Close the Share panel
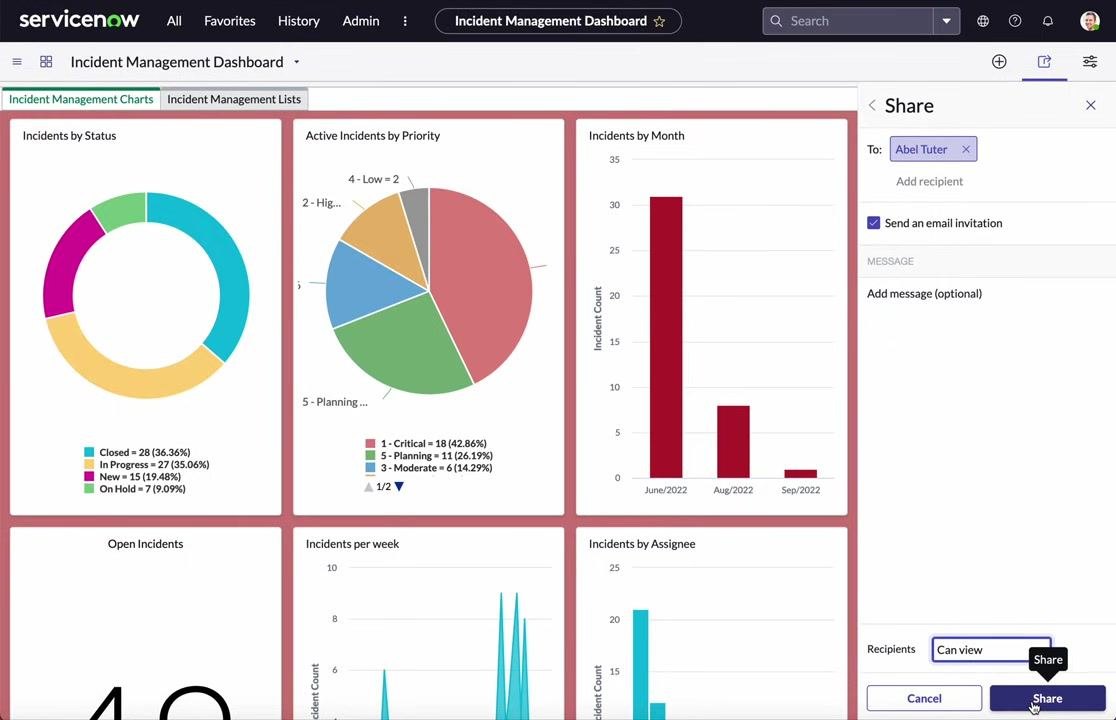This screenshot has height=720, width=1116. pyautogui.click(x=1090, y=105)
